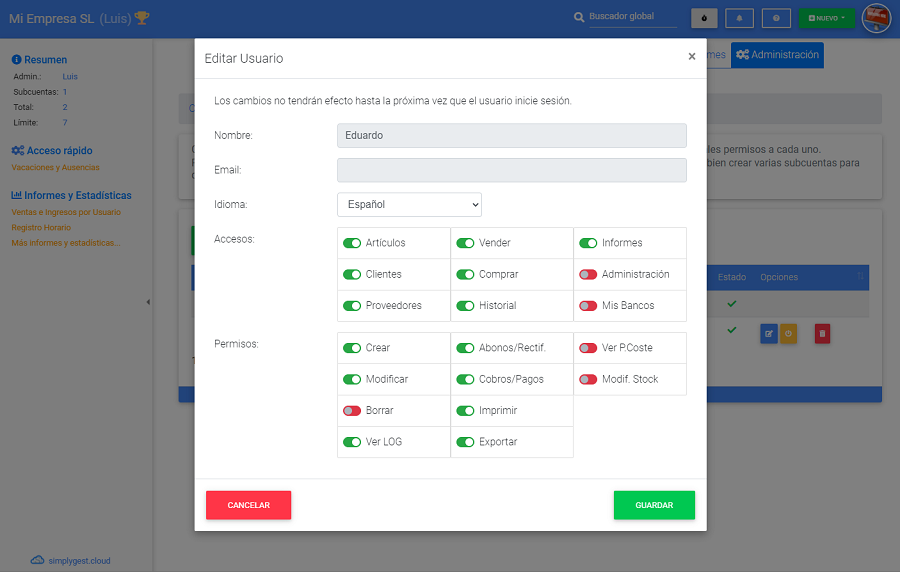The height and width of the screenshot is (572, 900).
Task: Enable the Administración access toggle
Action: point(588,274)
